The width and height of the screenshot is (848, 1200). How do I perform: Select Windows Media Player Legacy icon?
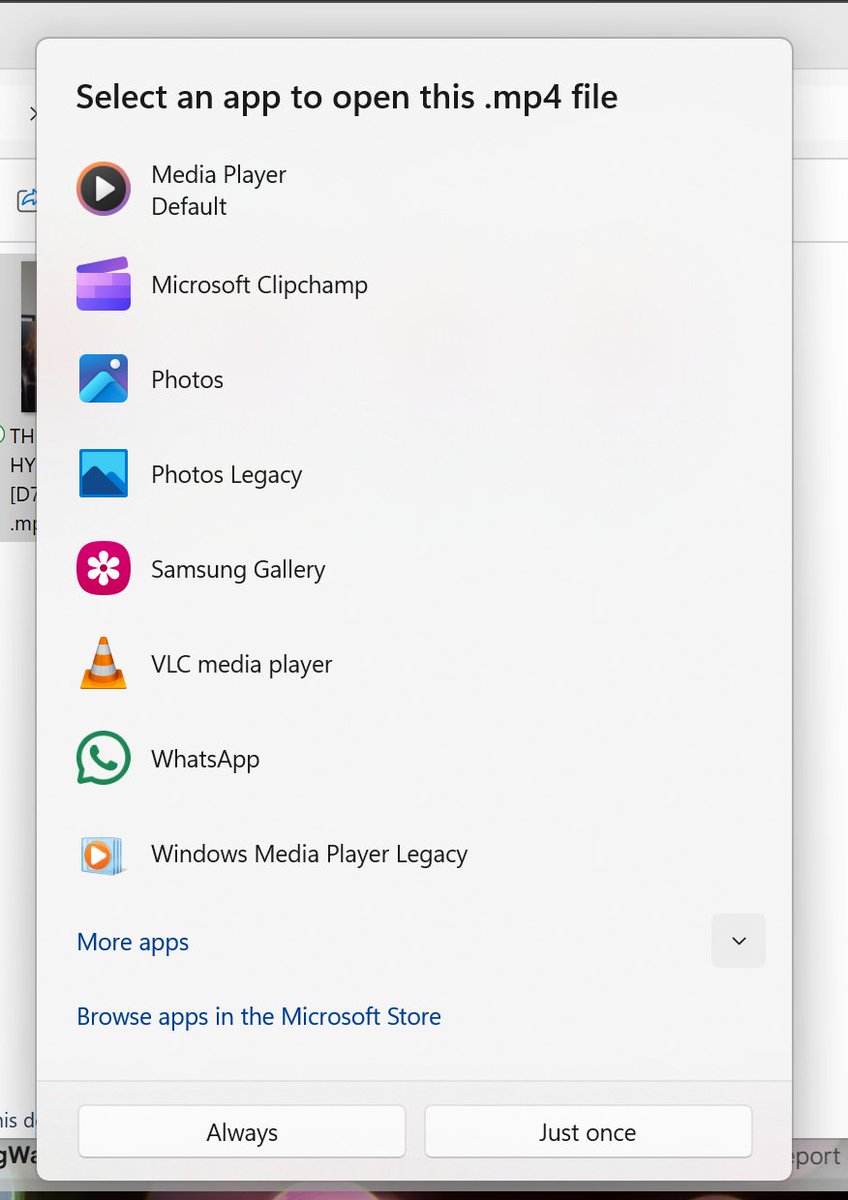pos(103,854)
